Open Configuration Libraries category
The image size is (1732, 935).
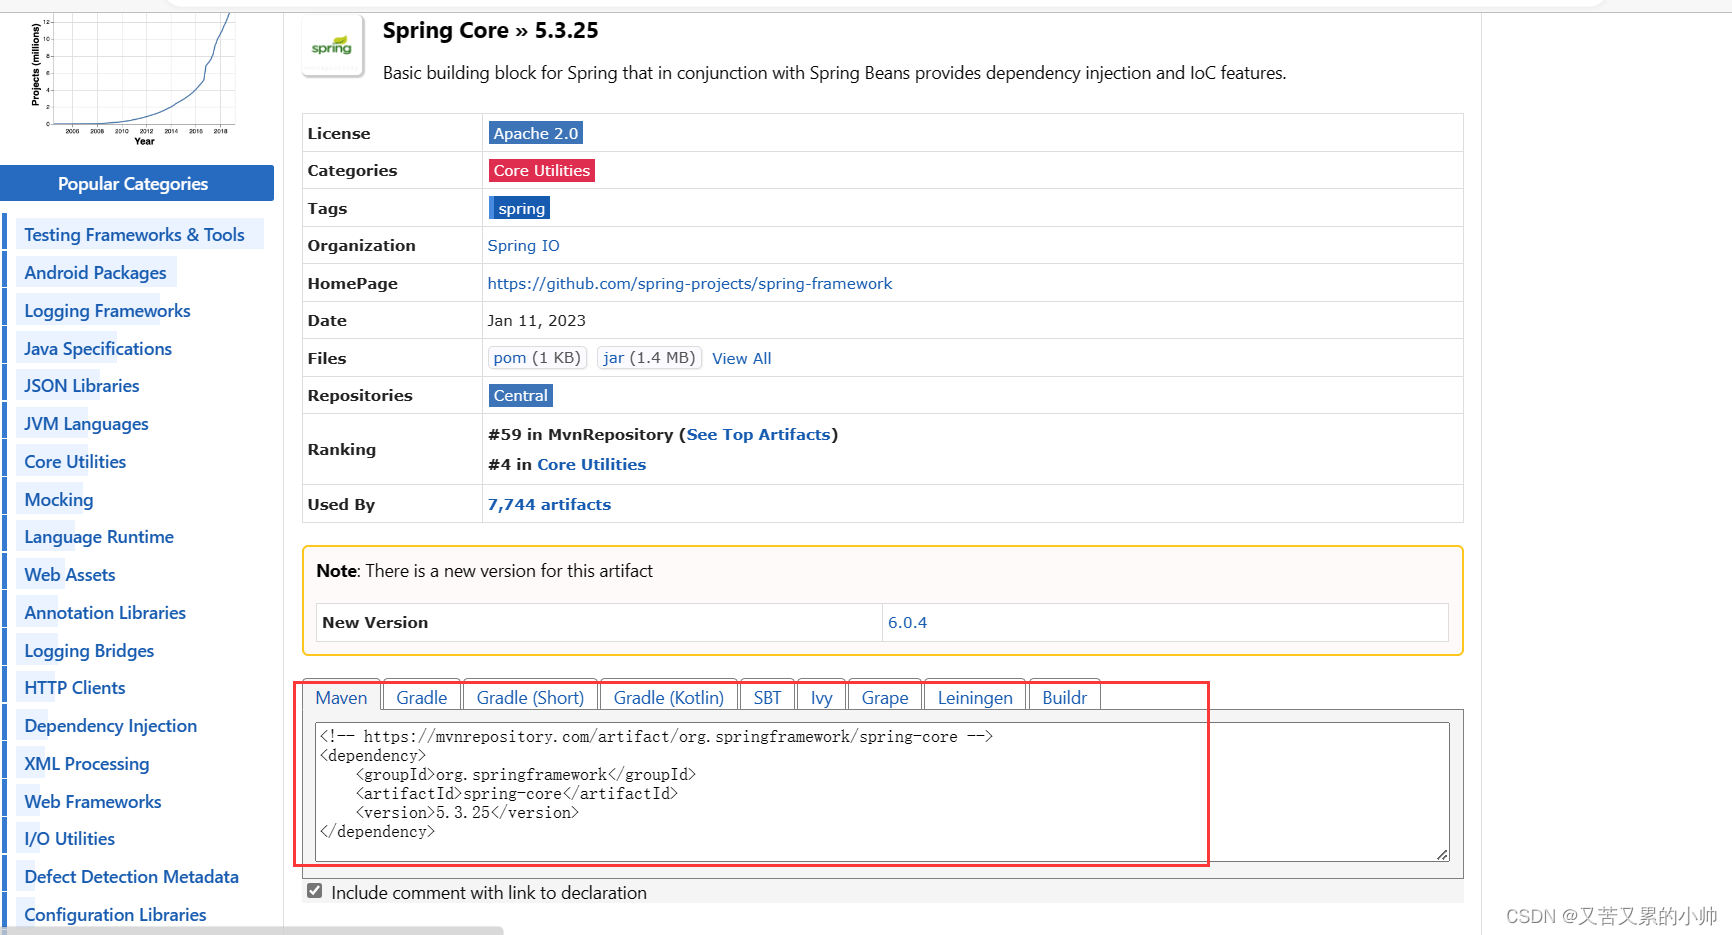coord(115,914)
